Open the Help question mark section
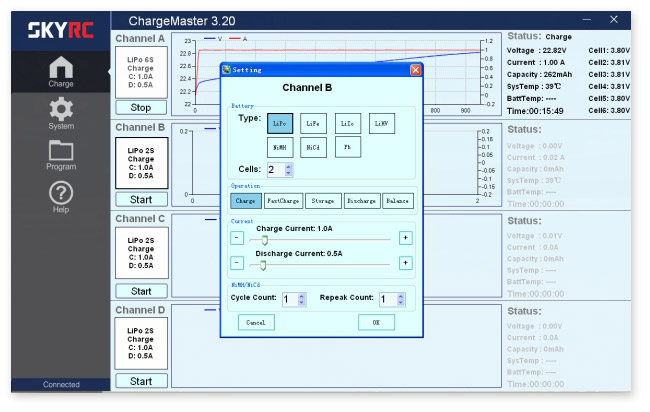 click(x=61, y=197)
